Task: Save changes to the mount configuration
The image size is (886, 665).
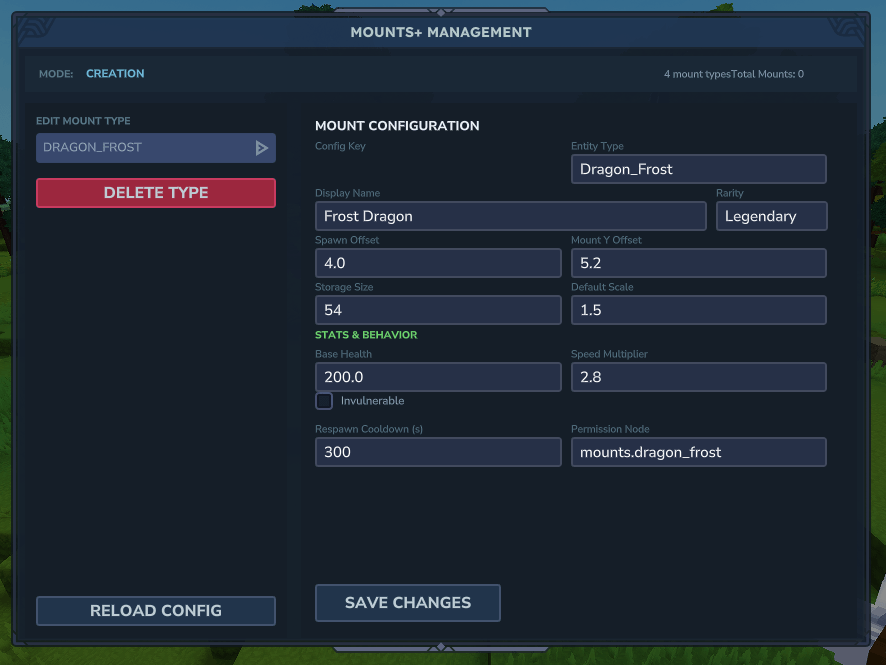Action: (x=408, y=603)
